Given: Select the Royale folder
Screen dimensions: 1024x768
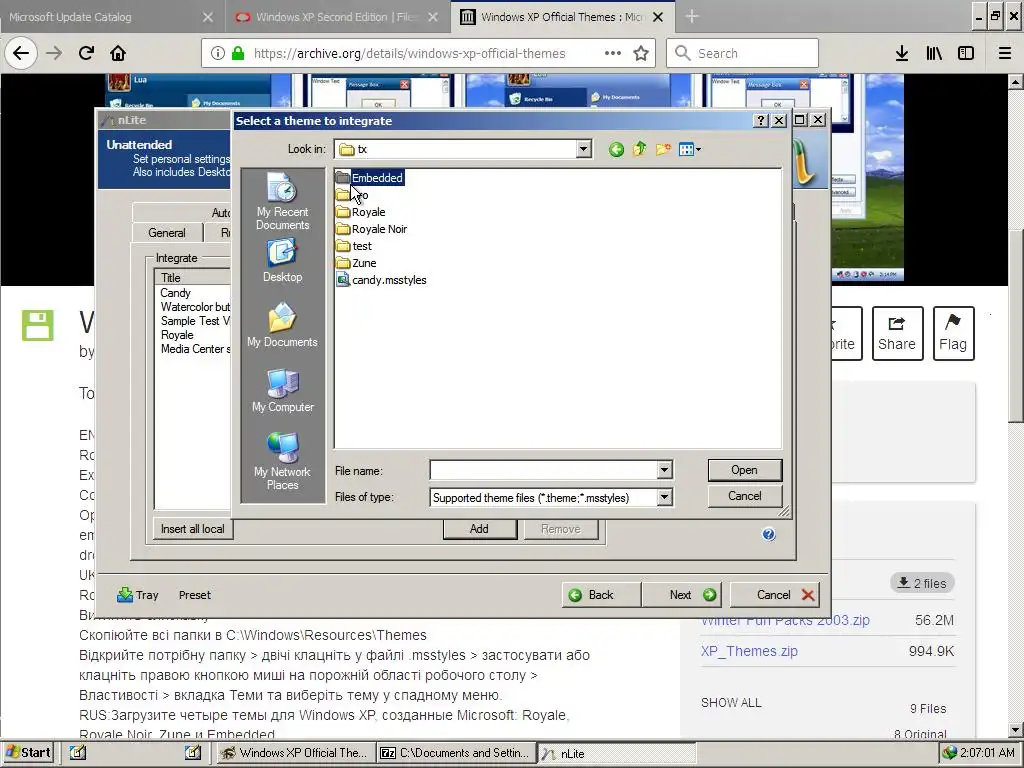Looking at the screenshot, I should (361, 212).
